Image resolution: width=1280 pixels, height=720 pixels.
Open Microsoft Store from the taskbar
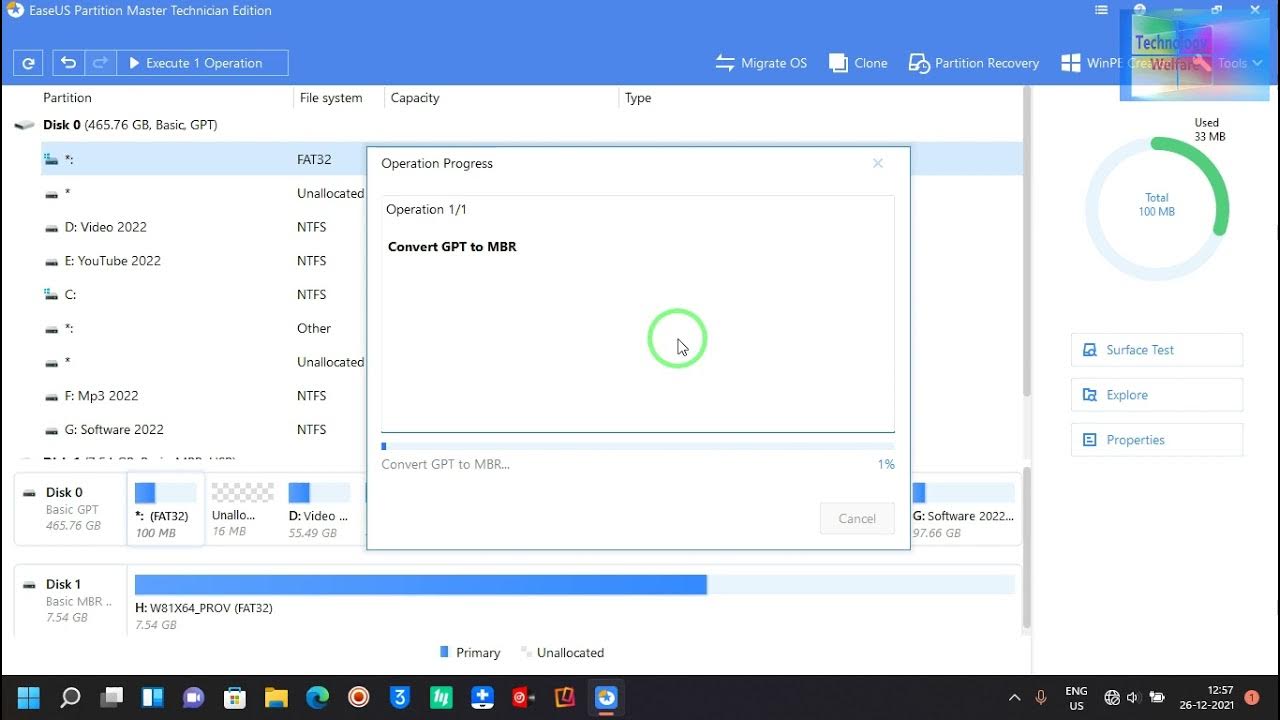[235, 697]
